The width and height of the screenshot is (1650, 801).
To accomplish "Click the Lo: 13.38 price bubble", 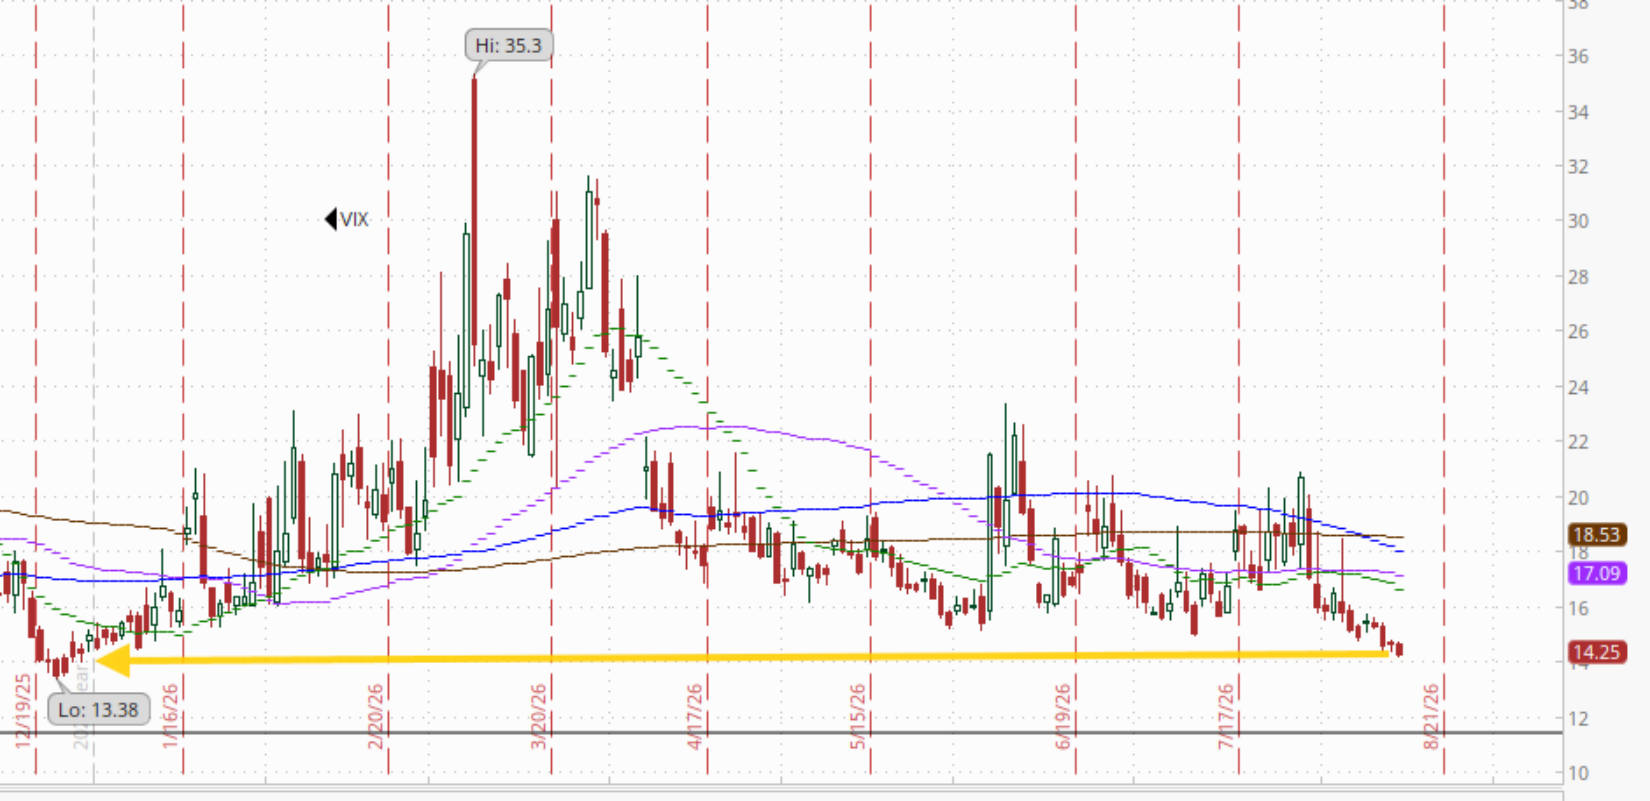I will (98, 710).
